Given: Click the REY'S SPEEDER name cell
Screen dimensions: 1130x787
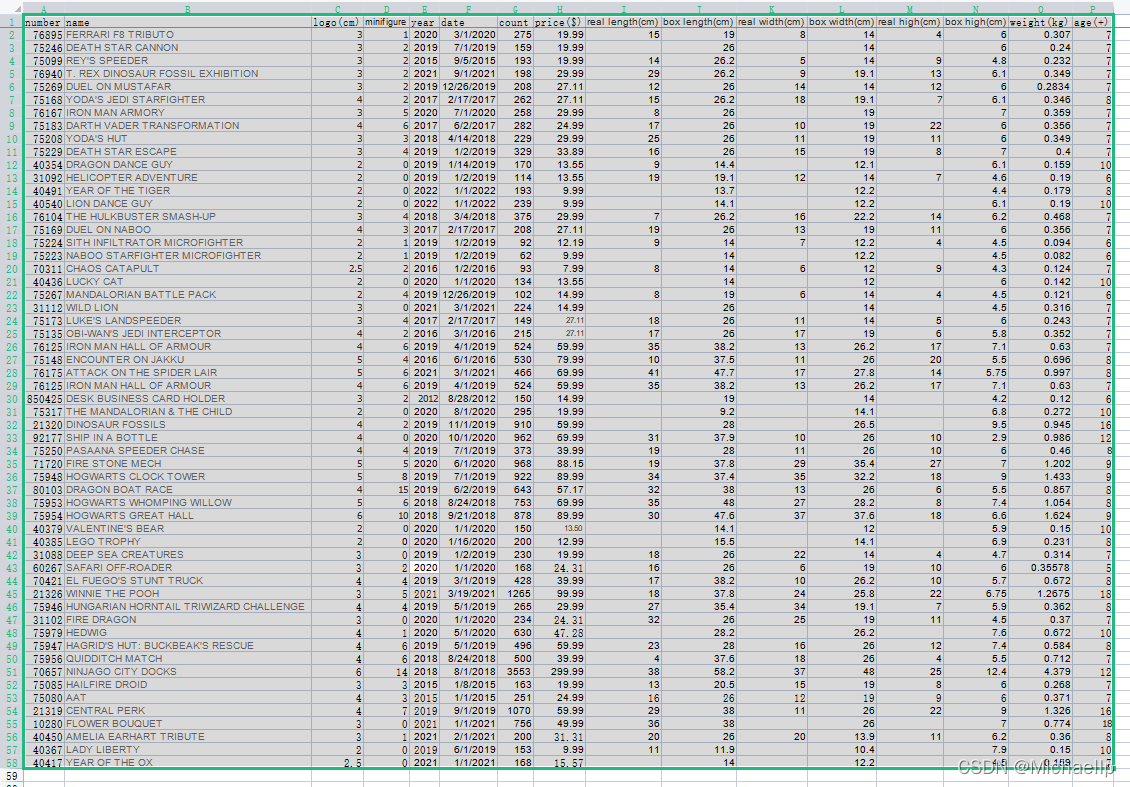Looking at the screenshot, I should (187, 61).
